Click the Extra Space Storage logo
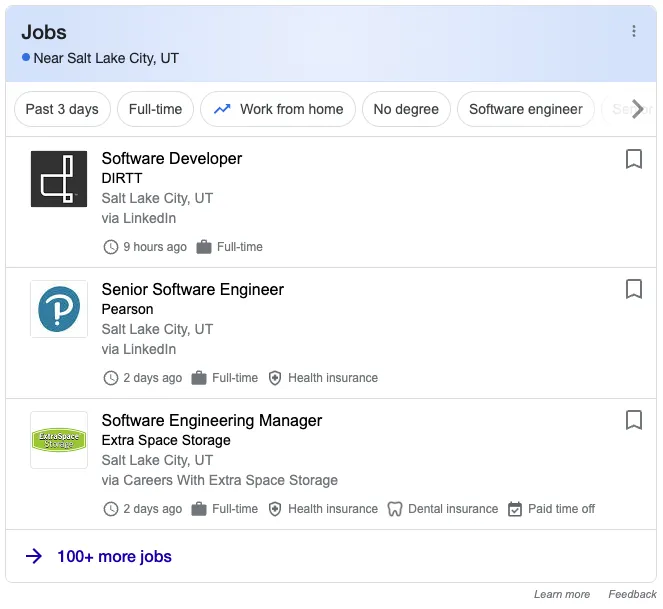Screen dimensions: 663x609 click(x=59, y=440)
